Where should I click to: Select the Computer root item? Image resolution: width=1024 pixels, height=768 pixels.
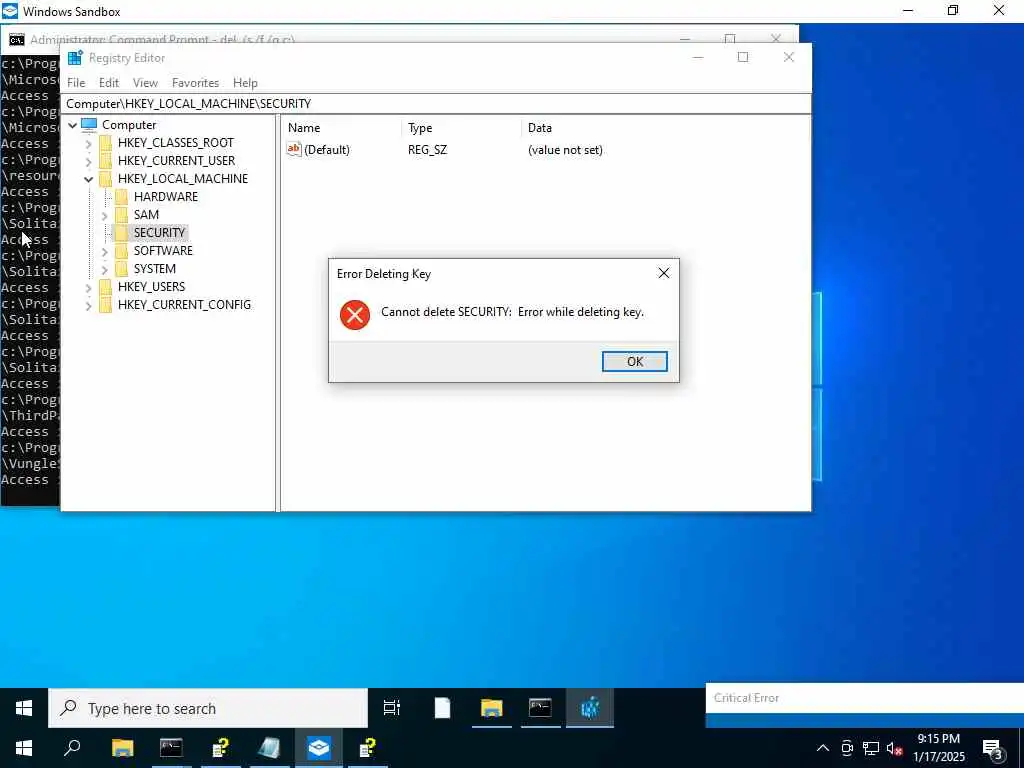[x=129, y=125]
